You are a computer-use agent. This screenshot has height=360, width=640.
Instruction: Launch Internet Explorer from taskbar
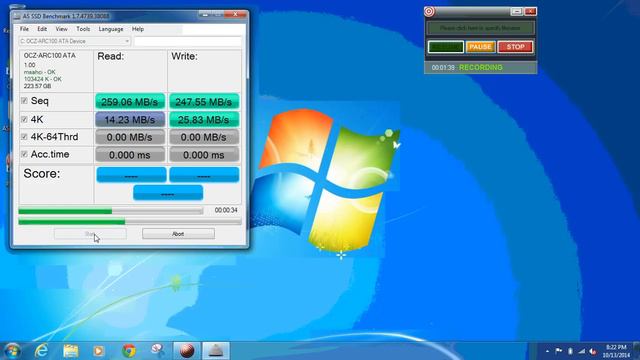point(41,351)
